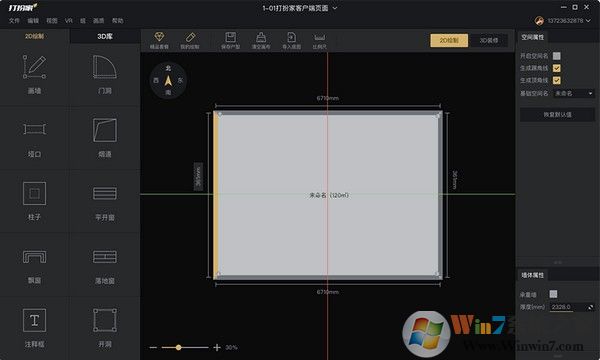The width and height of the screenshot is (600, 360).
Task: Click 保存户型 save floor plan icon
Action: click(230, 37)
